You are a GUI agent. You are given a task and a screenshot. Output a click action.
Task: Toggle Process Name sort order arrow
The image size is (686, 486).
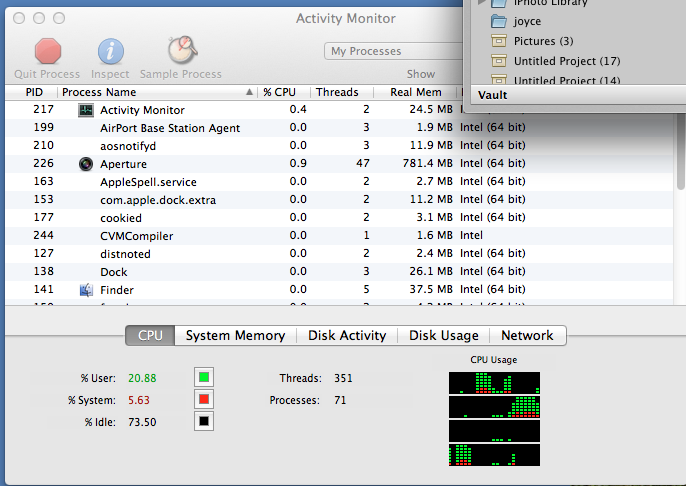tap(249, 92)
